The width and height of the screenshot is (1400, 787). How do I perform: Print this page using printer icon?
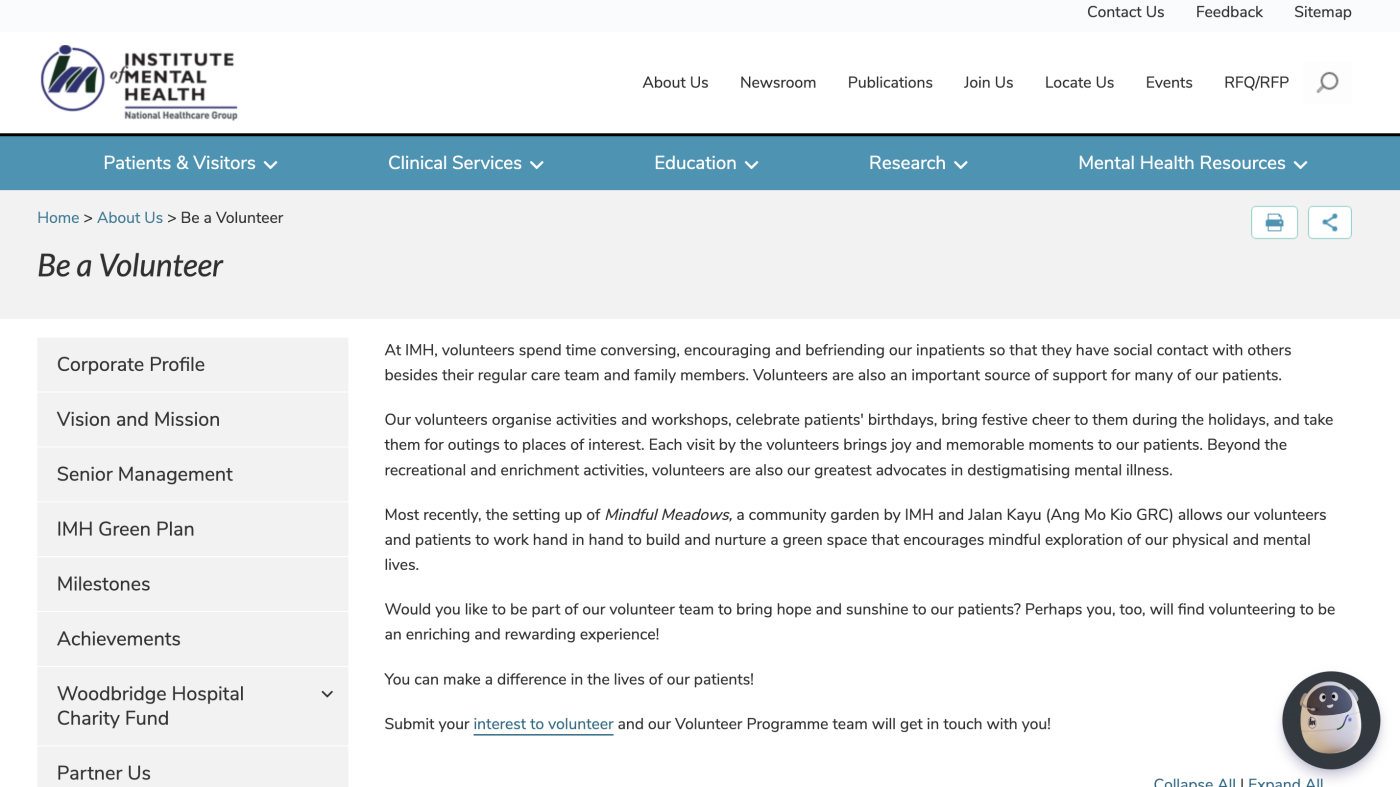coord(1274,222)
